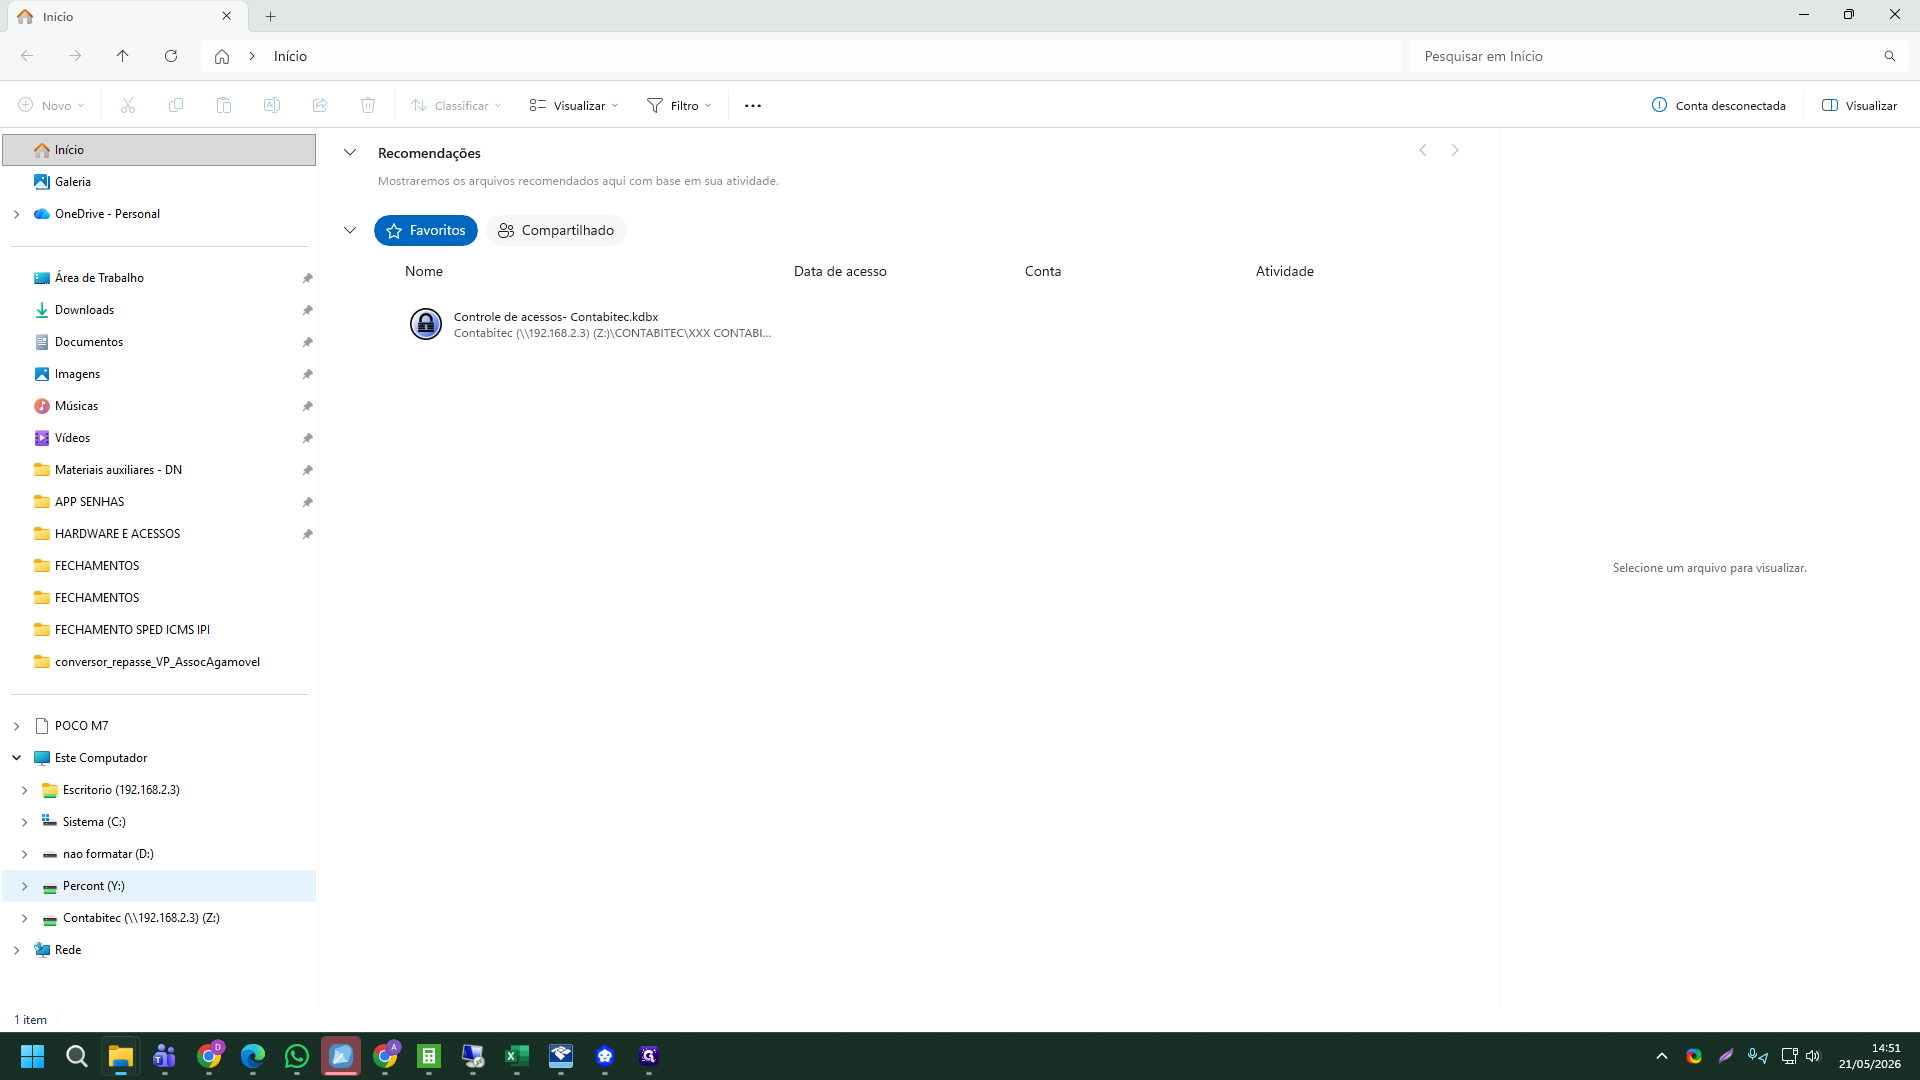Open Documentos in the sidebar

point(159,342)
